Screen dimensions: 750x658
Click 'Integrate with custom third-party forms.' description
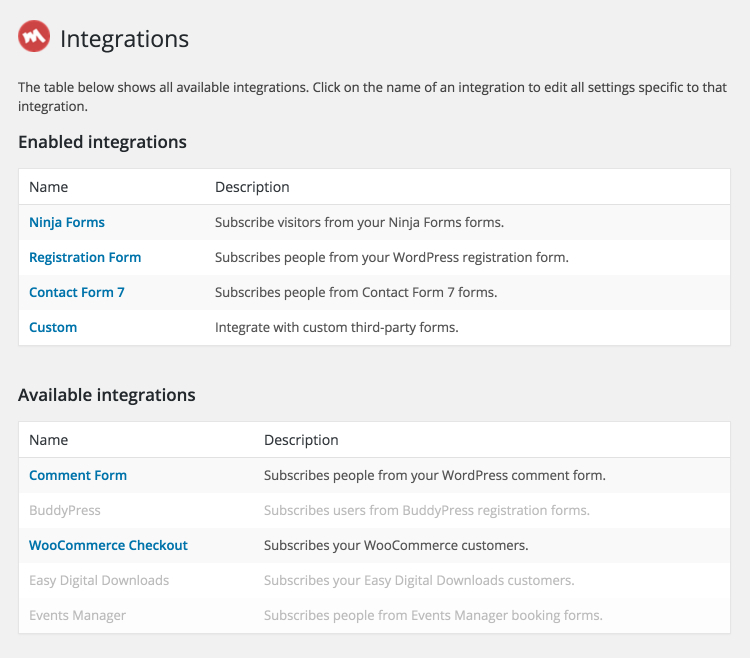tap(337, 328)
